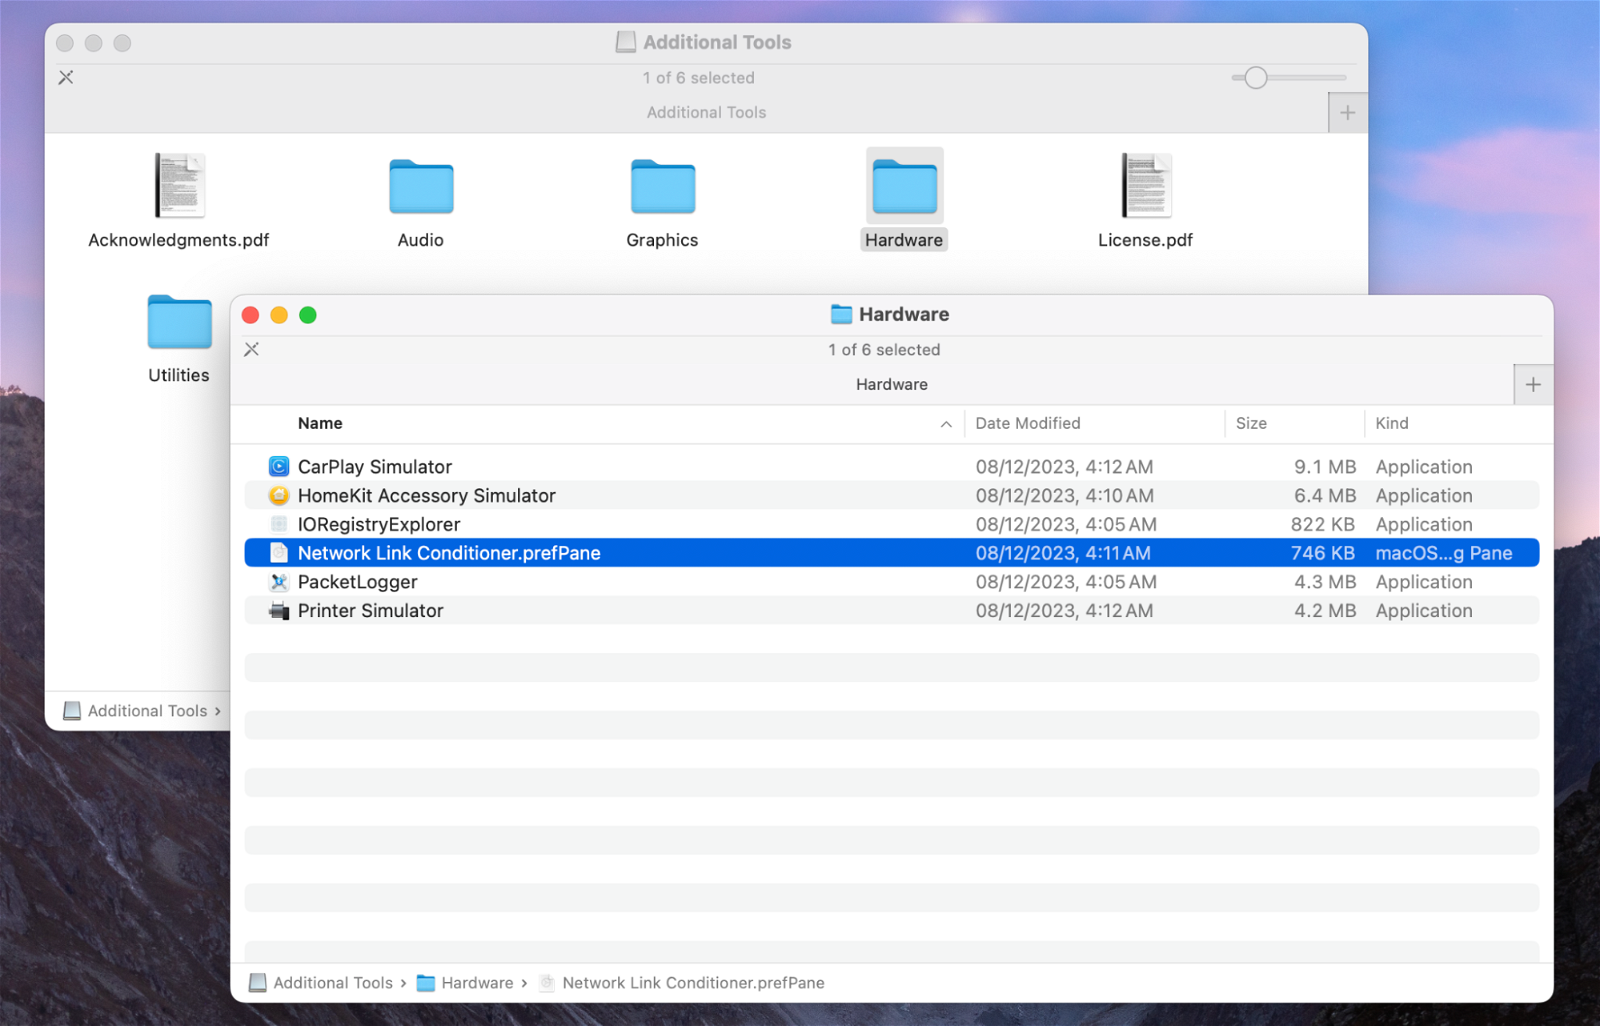Viewport: 1600px width, 1026px height.
Task: Add new tab in Hardware window
Action: (x=1533, y=385)
